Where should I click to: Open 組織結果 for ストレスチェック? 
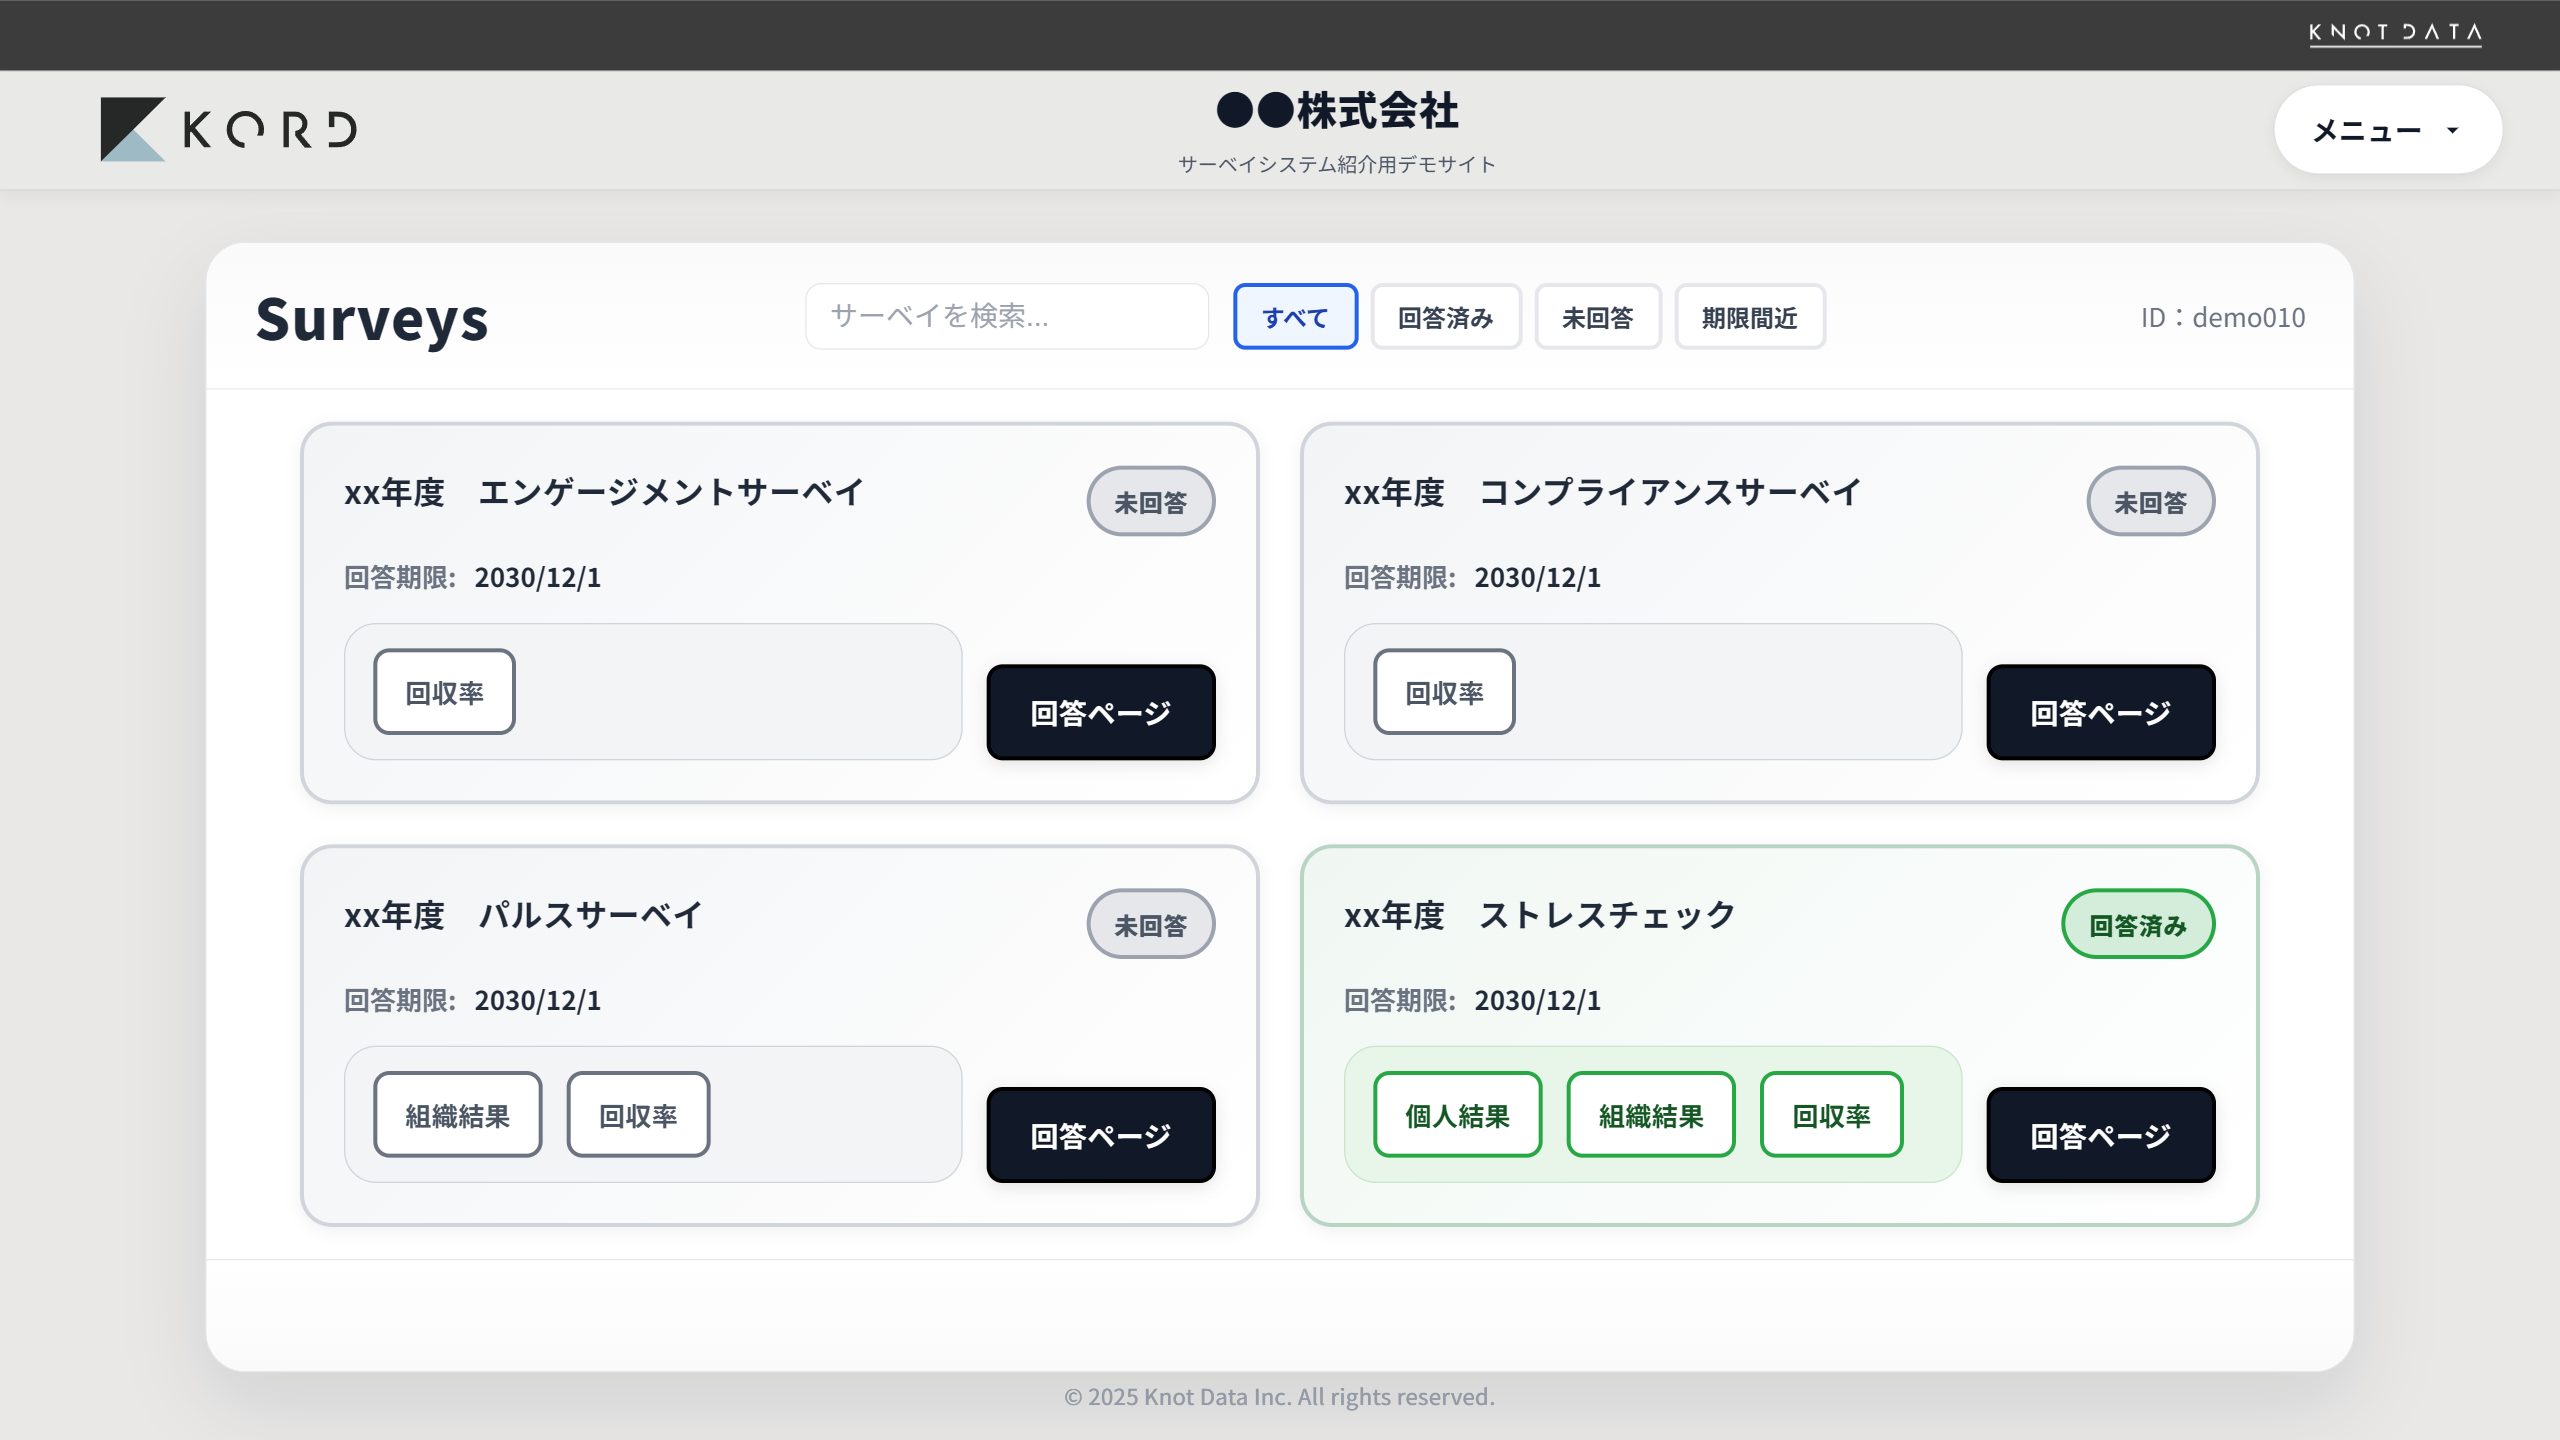[x=1650, y=1113]
